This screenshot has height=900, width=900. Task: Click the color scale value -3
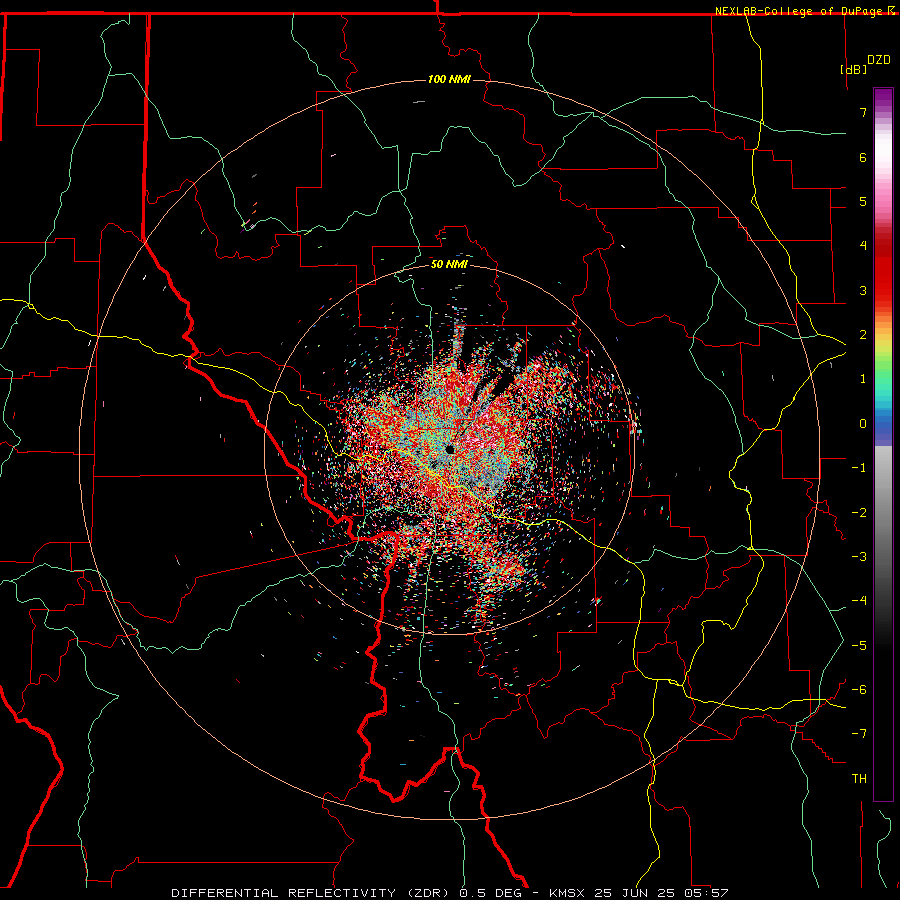click(x=859, y=557)
